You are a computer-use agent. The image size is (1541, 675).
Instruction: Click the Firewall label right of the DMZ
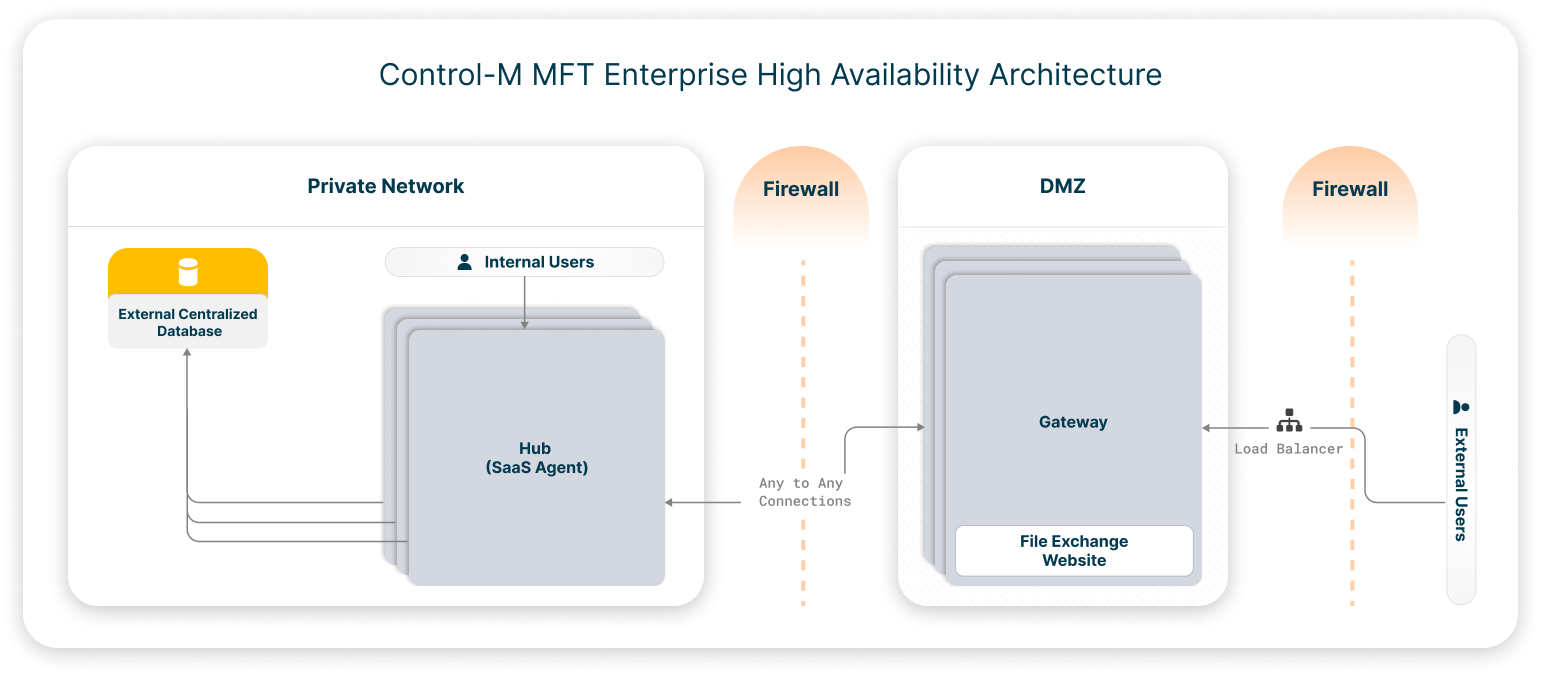point(1350,189)
